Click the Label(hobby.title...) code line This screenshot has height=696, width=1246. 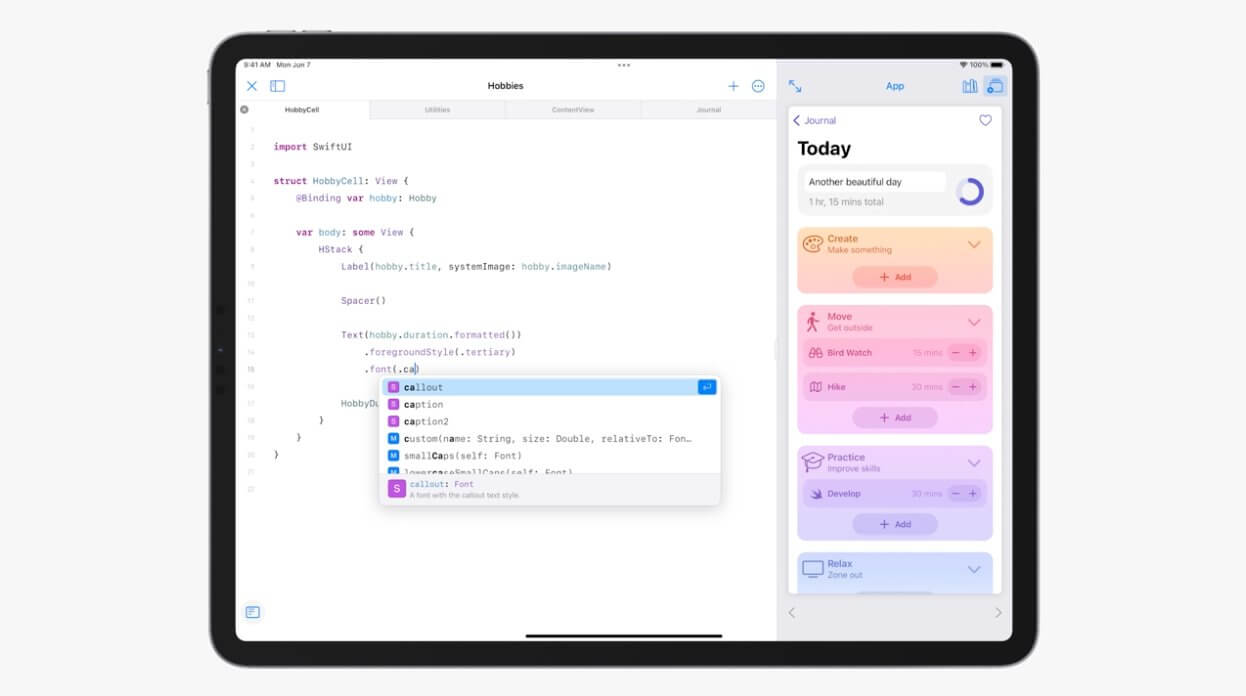476,267
